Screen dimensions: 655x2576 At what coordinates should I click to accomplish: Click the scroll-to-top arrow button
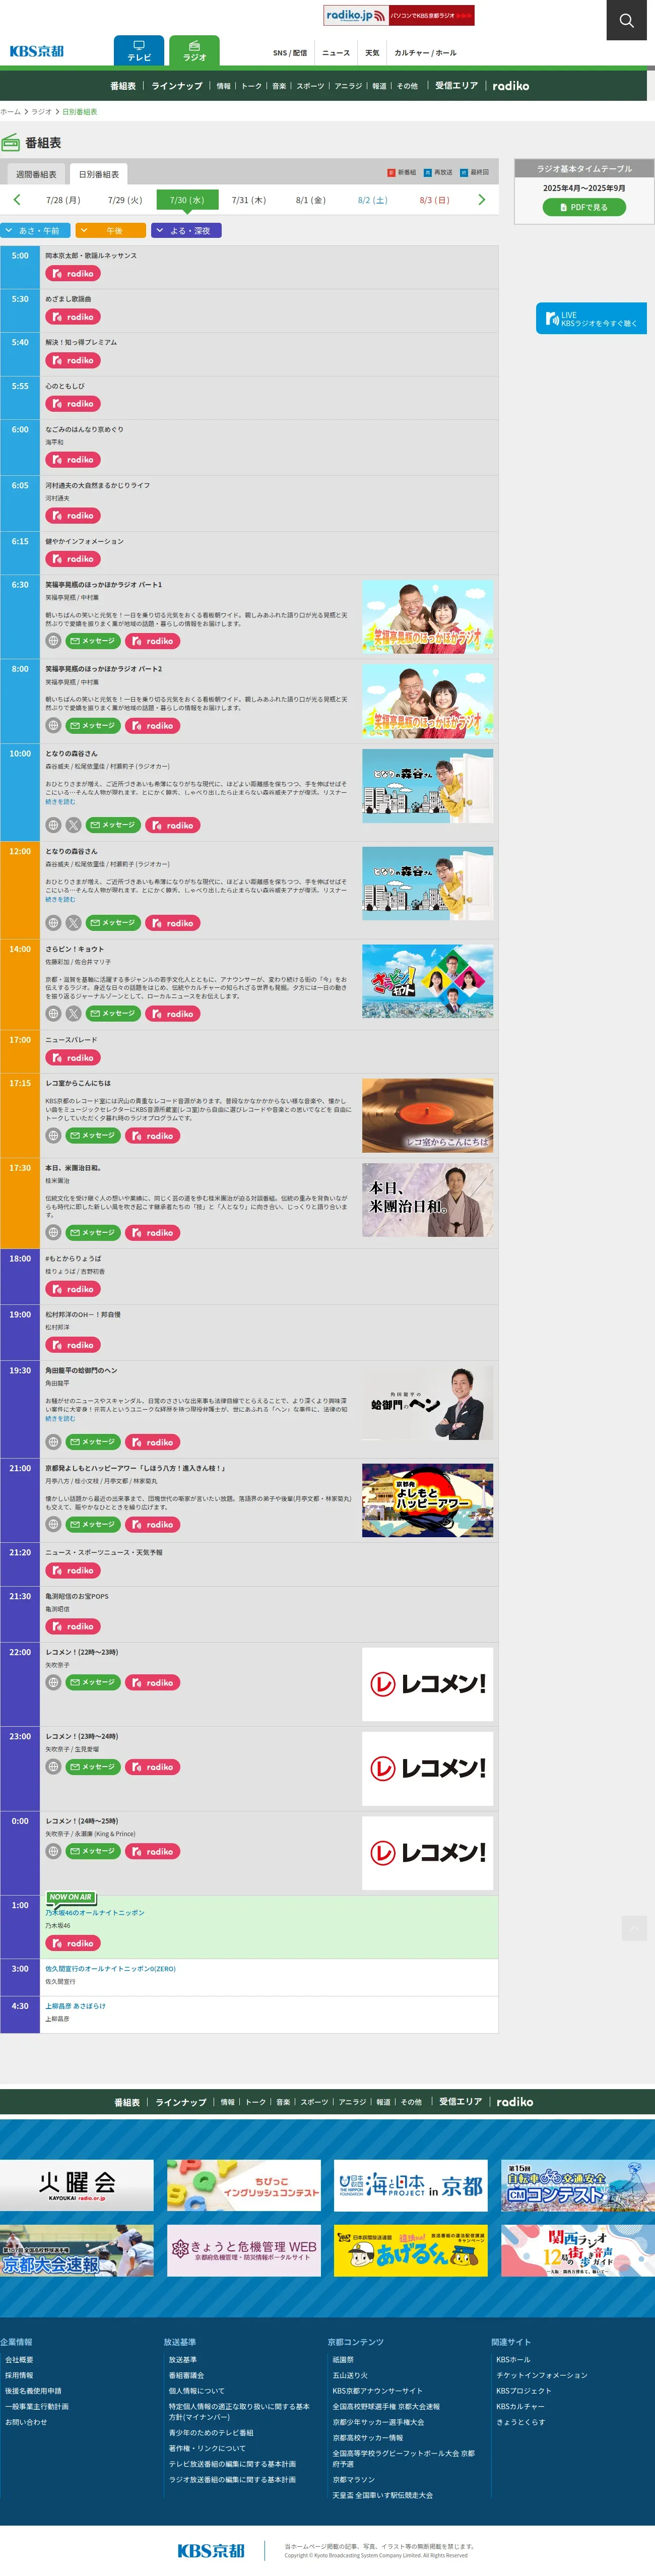click(634, 1928)
